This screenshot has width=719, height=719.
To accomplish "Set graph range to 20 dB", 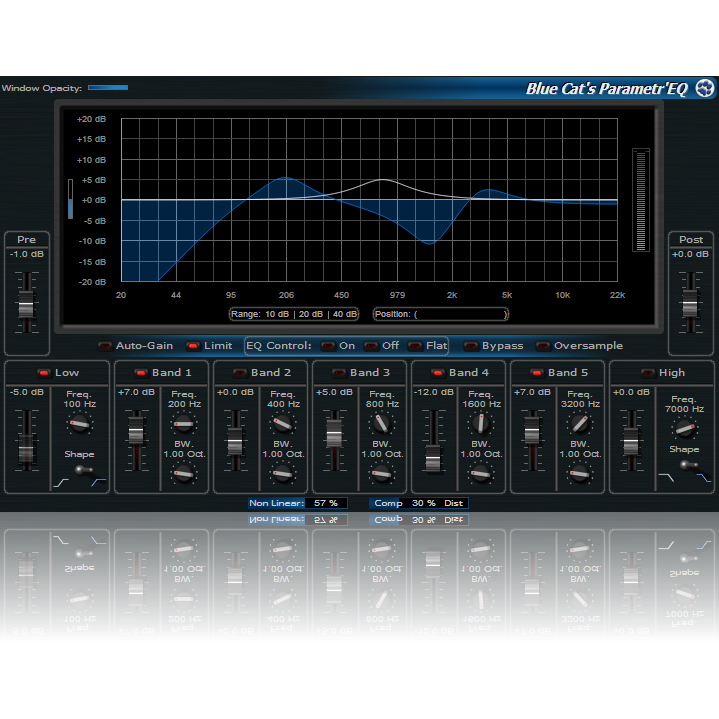I will (311, 314).
